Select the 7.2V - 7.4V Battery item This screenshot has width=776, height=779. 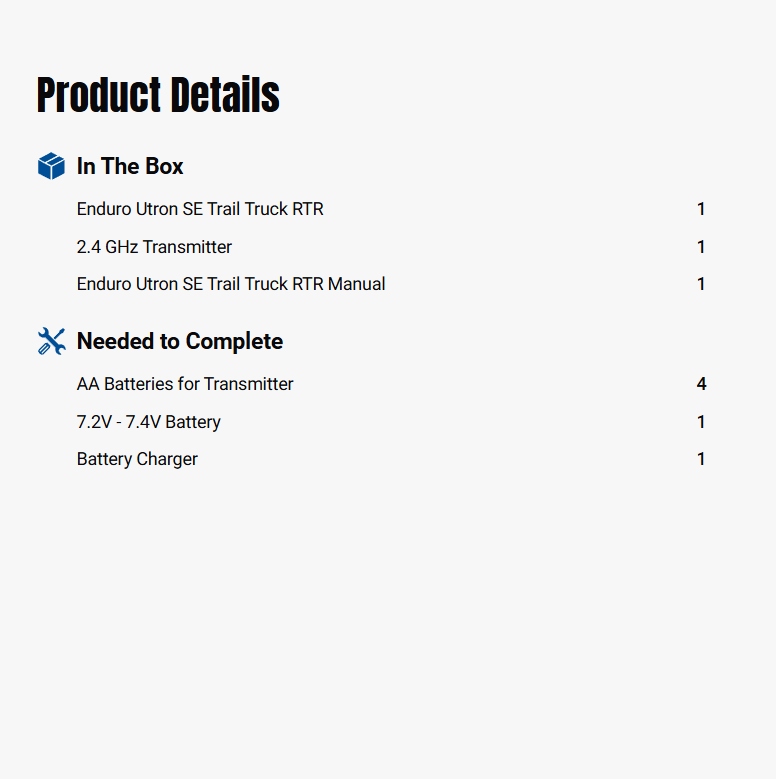(149, 422)
